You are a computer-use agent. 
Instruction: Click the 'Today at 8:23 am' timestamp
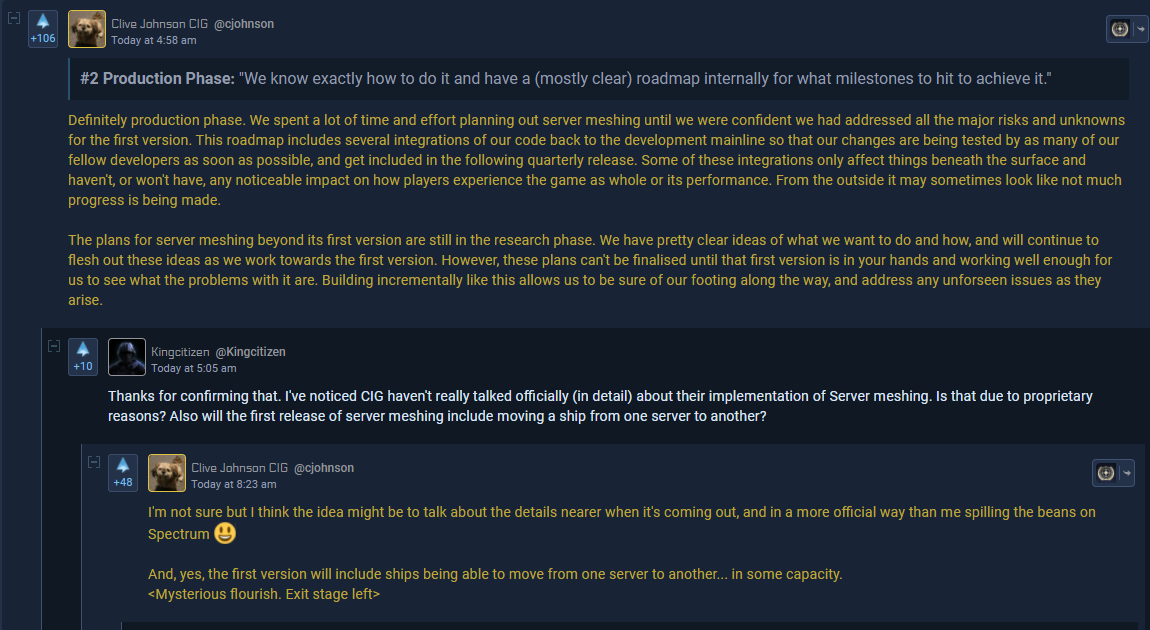click(x=233, y=484)
